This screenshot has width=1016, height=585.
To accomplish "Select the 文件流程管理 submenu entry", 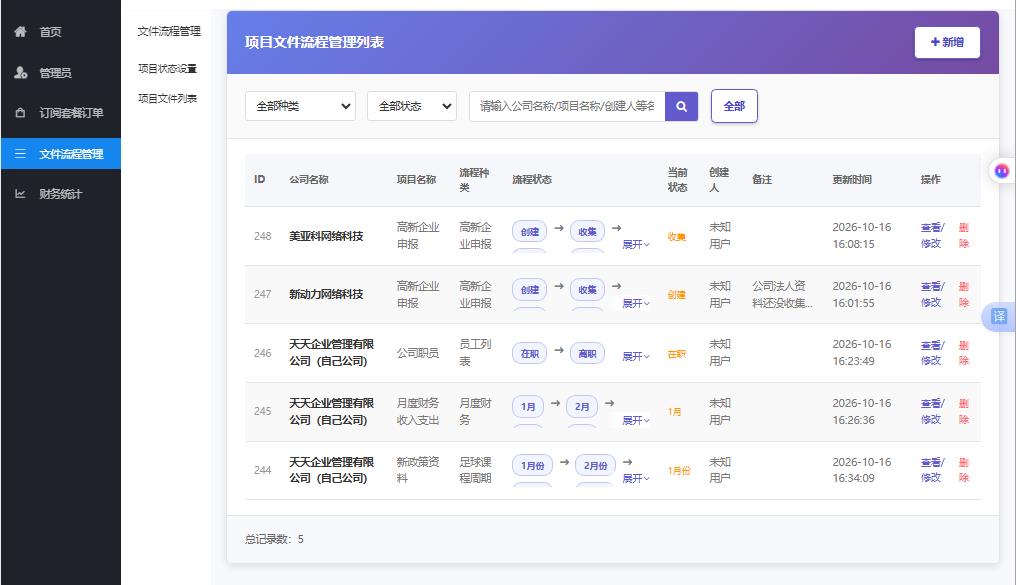I will pos(169,31).
